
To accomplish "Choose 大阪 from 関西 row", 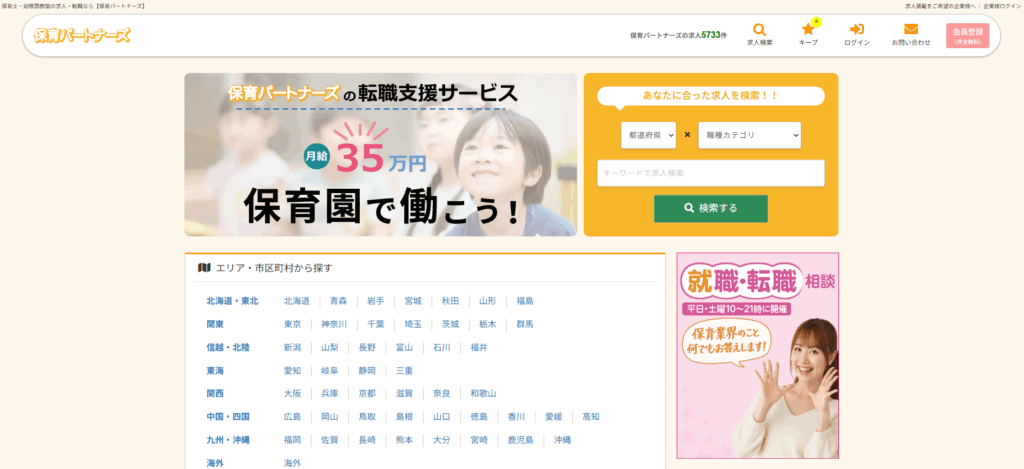I will (x=292, y=394).
